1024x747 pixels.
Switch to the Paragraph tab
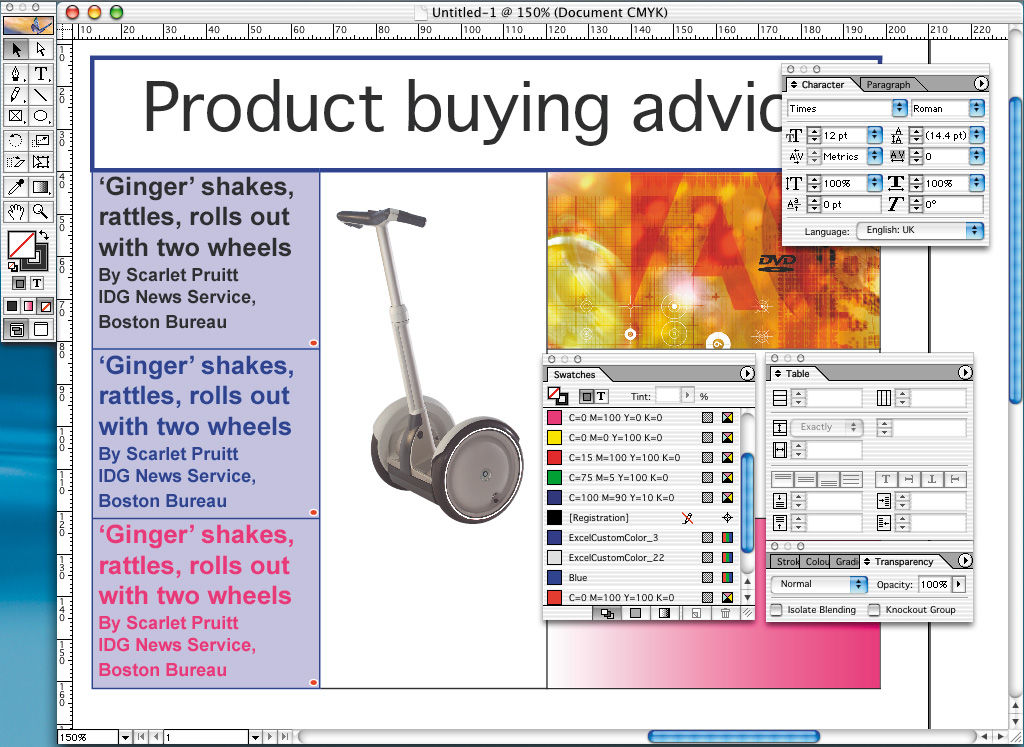pos(888,85)
